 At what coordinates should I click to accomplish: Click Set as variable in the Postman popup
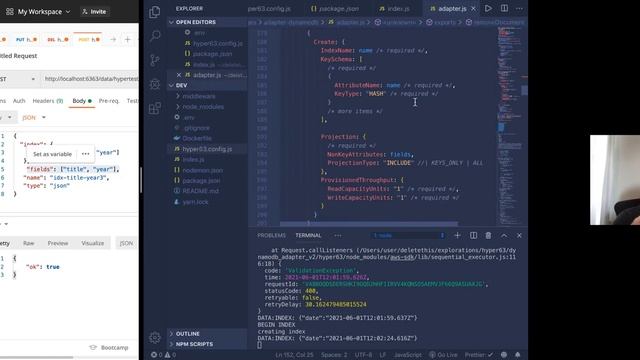52,154
